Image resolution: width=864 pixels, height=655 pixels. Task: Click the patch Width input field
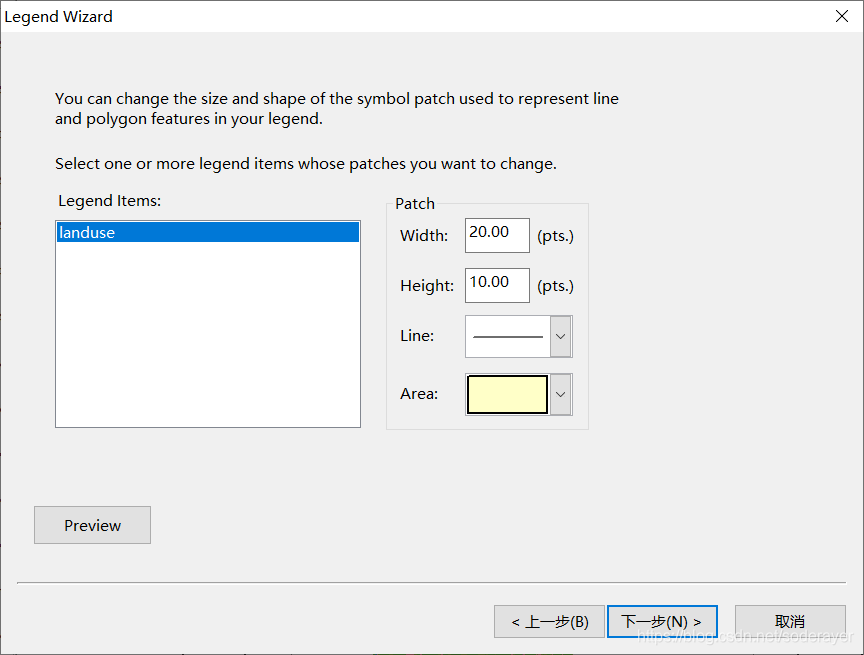point(497,235)
